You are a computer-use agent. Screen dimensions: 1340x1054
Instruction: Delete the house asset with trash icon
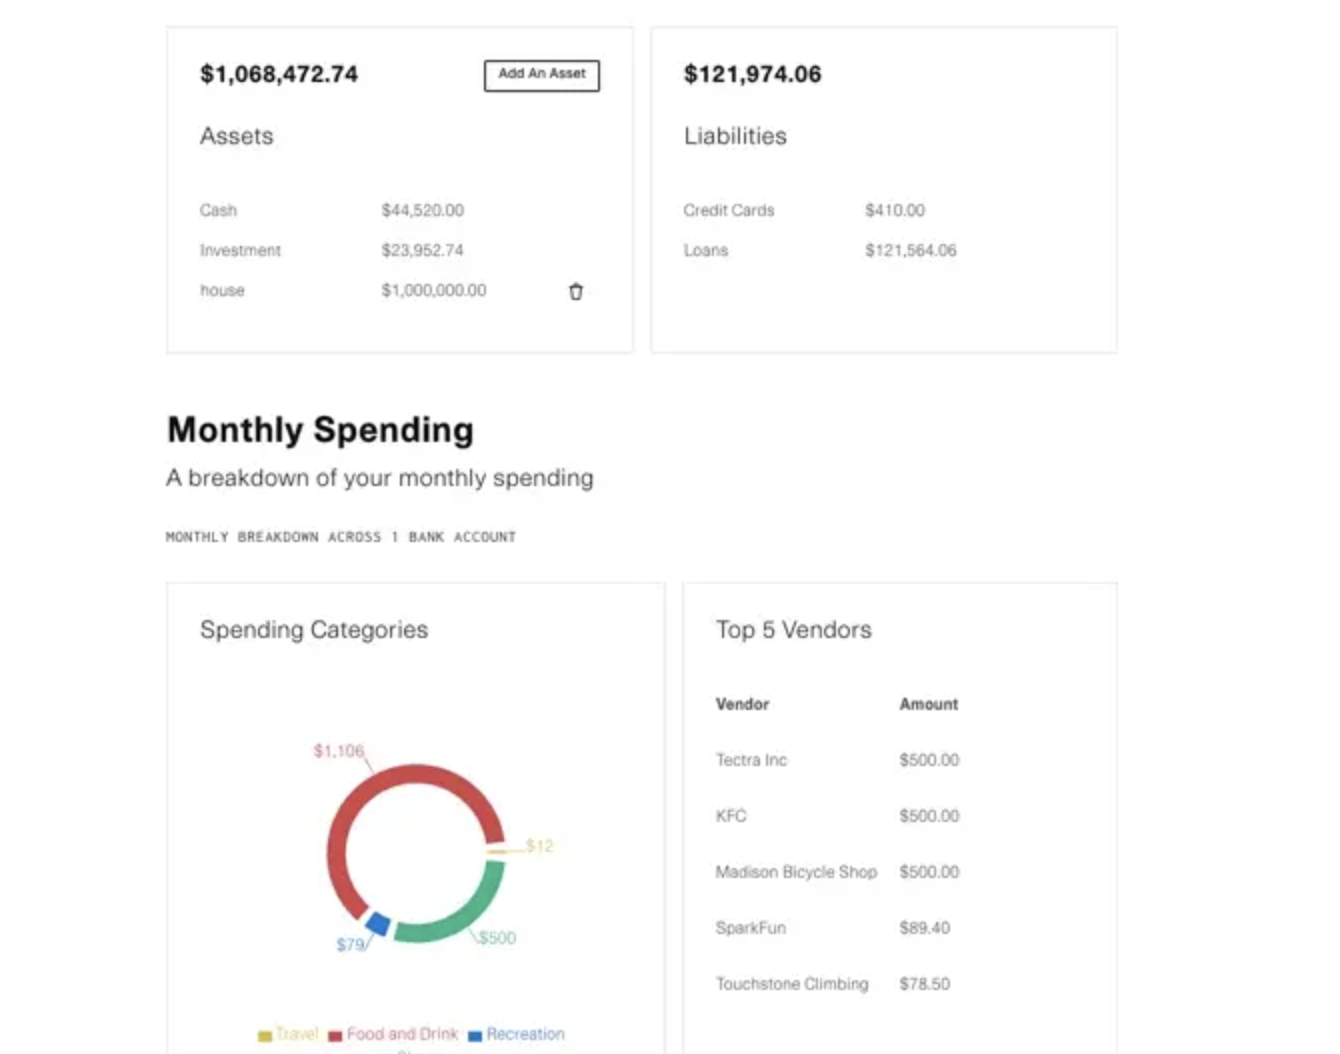(576, 292)
